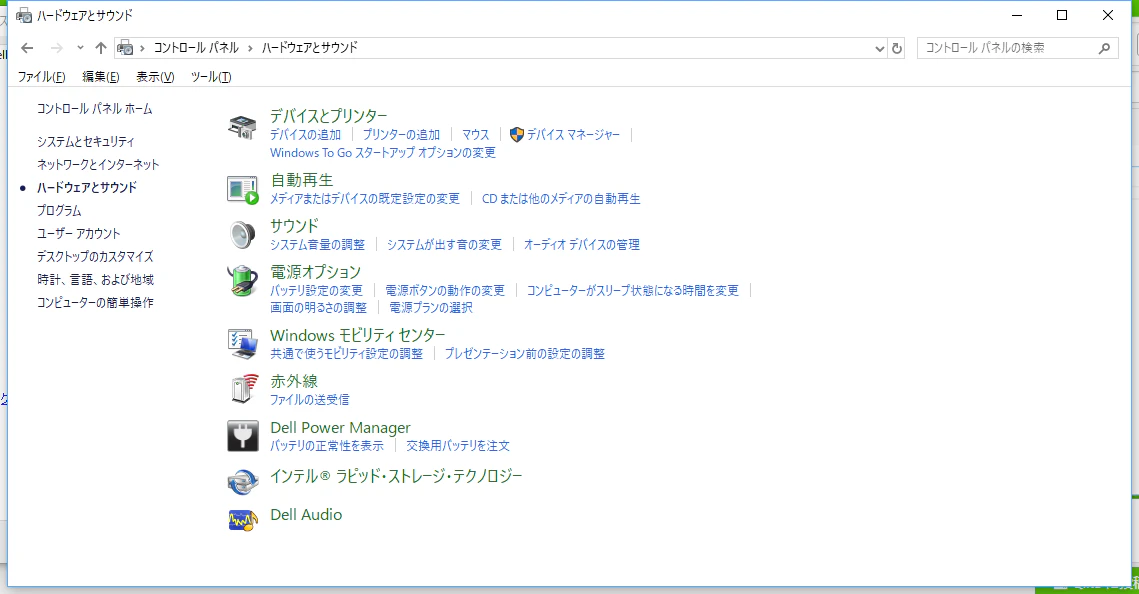Click the インテル ラピッド・ストレージ icon
Viewport: 1139px width, 594px height.
tap(243, 481)
